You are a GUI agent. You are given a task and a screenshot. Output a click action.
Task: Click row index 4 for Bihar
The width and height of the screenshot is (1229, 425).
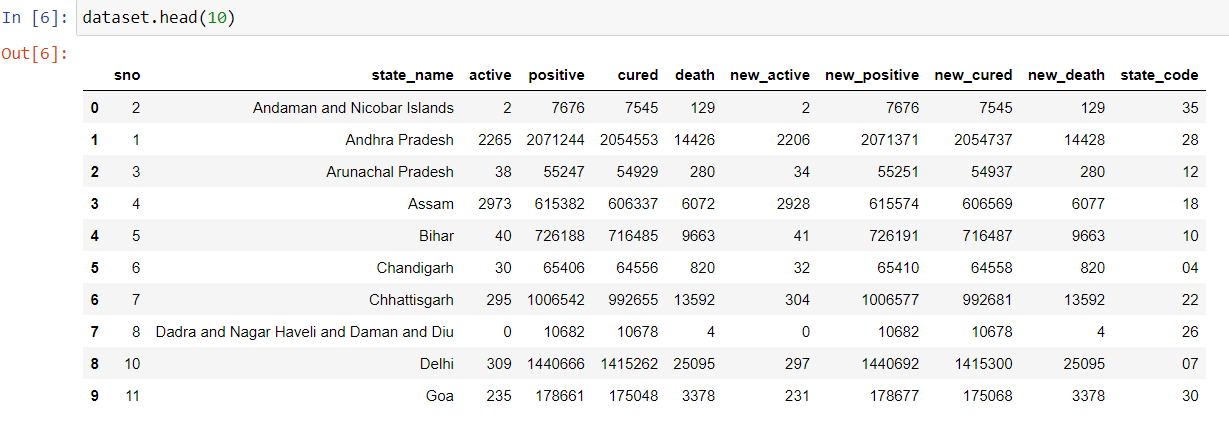tap(94, 235)
